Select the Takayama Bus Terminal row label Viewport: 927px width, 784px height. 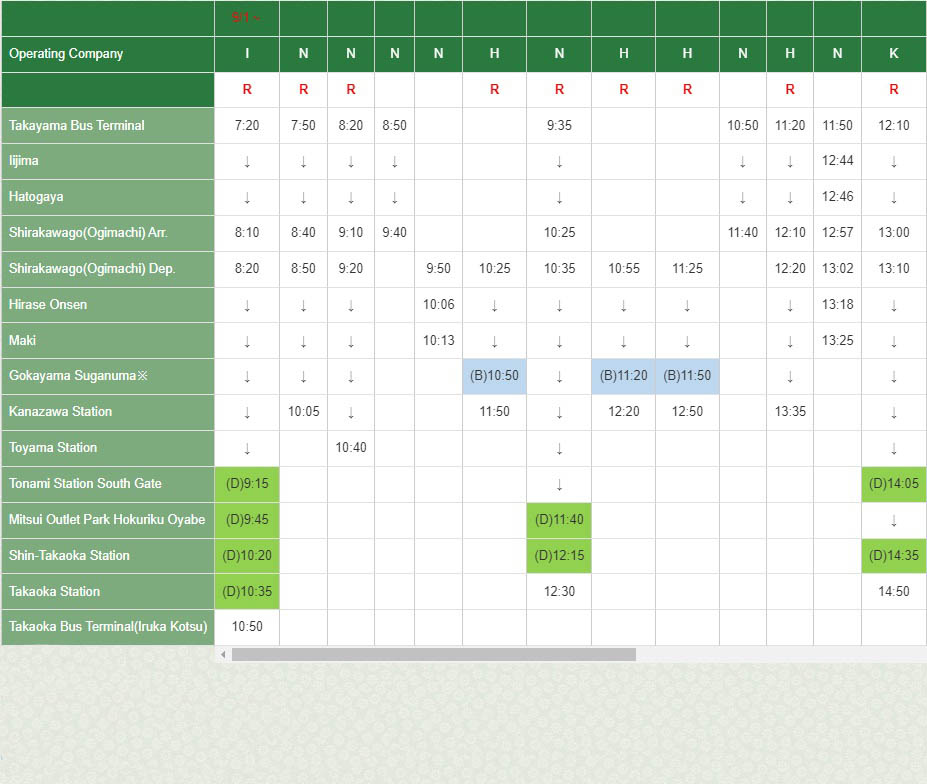tap(107, 126)
